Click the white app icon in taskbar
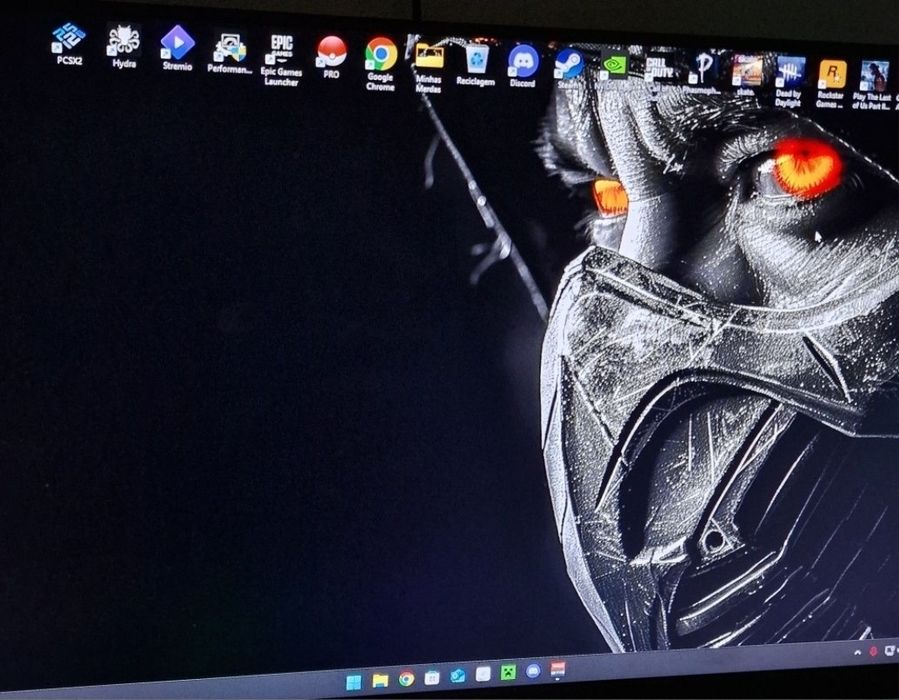The width and height of the screenshot is (899, 700). pos(483,674)
